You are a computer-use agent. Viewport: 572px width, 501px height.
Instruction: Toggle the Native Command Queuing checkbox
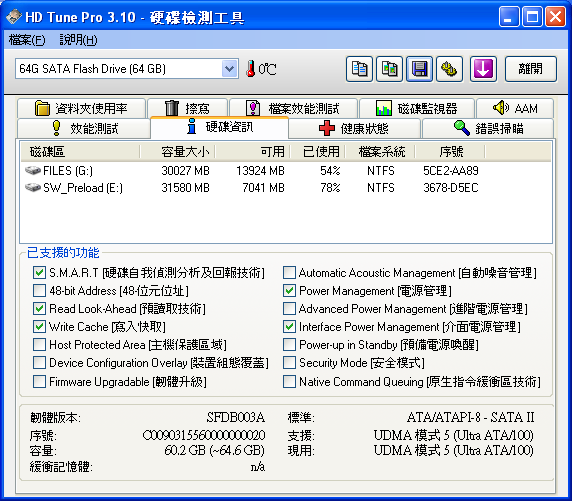point(289,381)
